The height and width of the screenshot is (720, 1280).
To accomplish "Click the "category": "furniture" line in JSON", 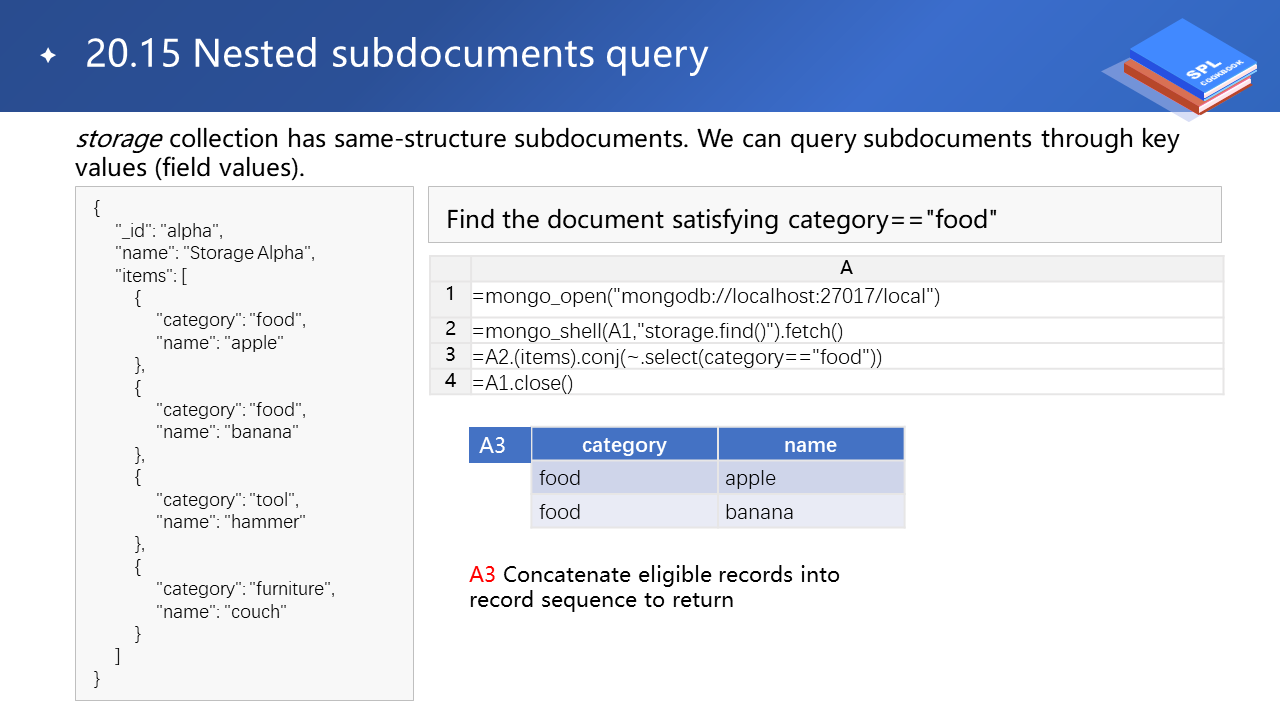I will tap(245, 589).
